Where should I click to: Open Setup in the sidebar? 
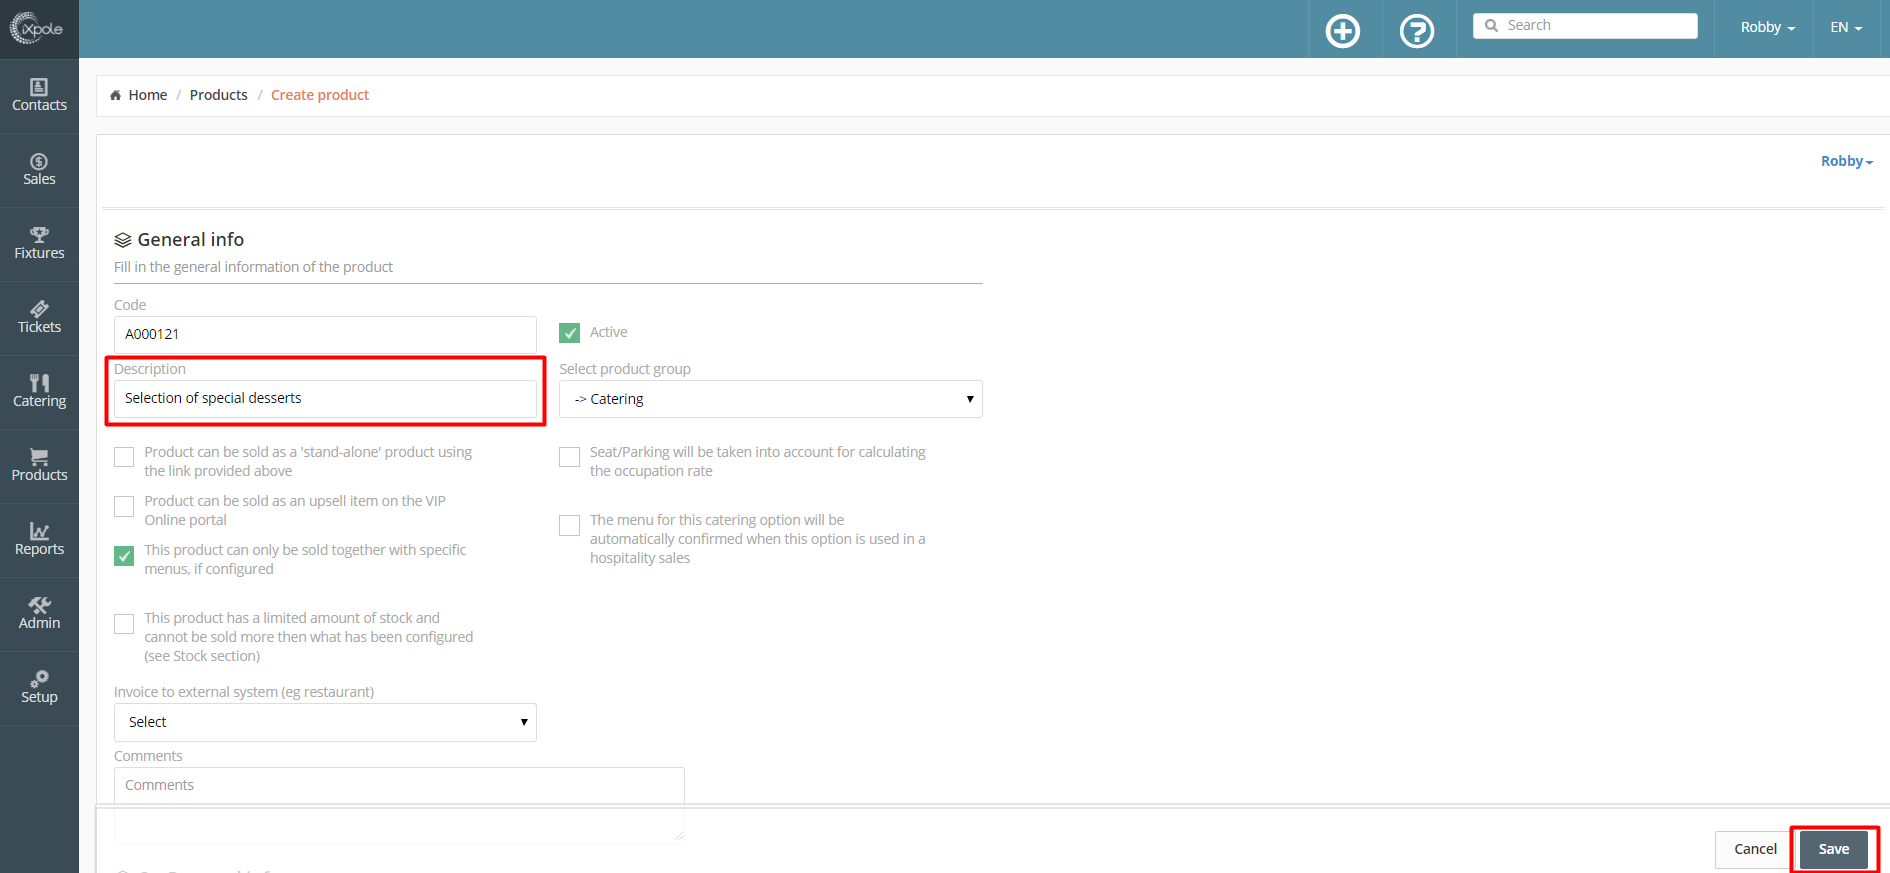(x=39, y=688)
